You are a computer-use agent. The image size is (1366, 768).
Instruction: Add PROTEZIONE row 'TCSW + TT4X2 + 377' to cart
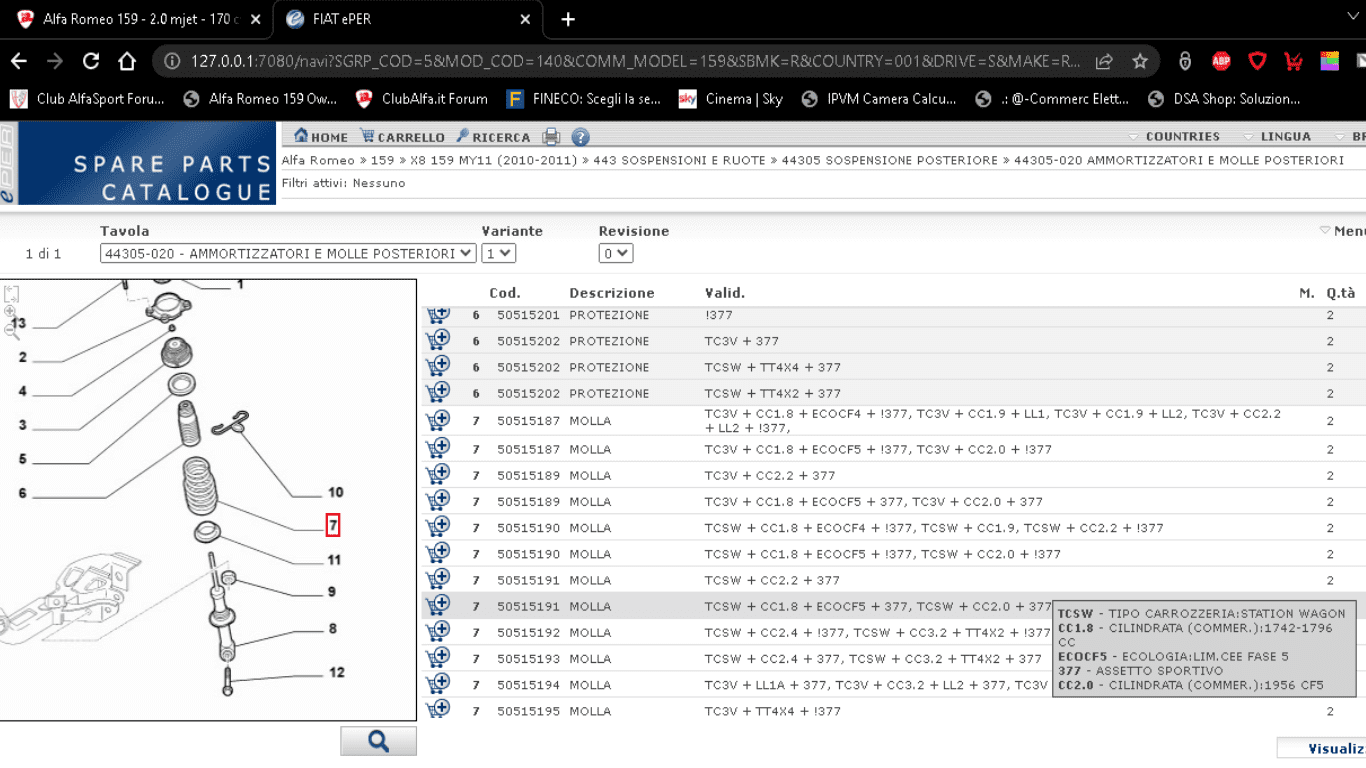point(438,392)
